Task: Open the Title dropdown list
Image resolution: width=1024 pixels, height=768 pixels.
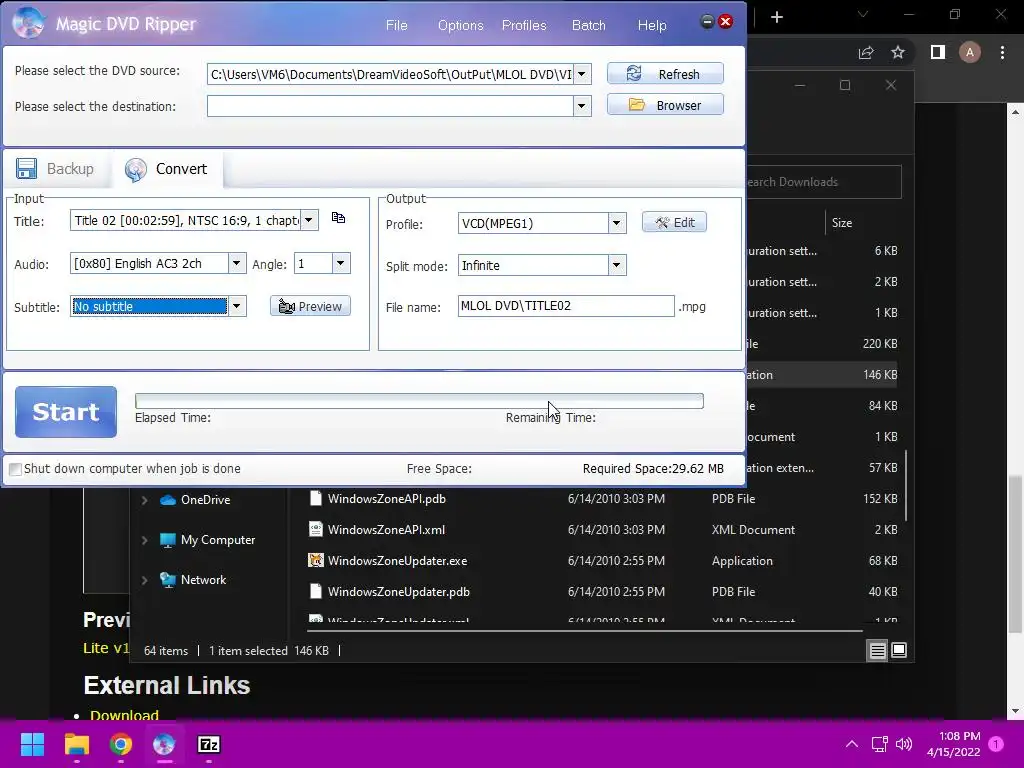Action: point(309,220)
